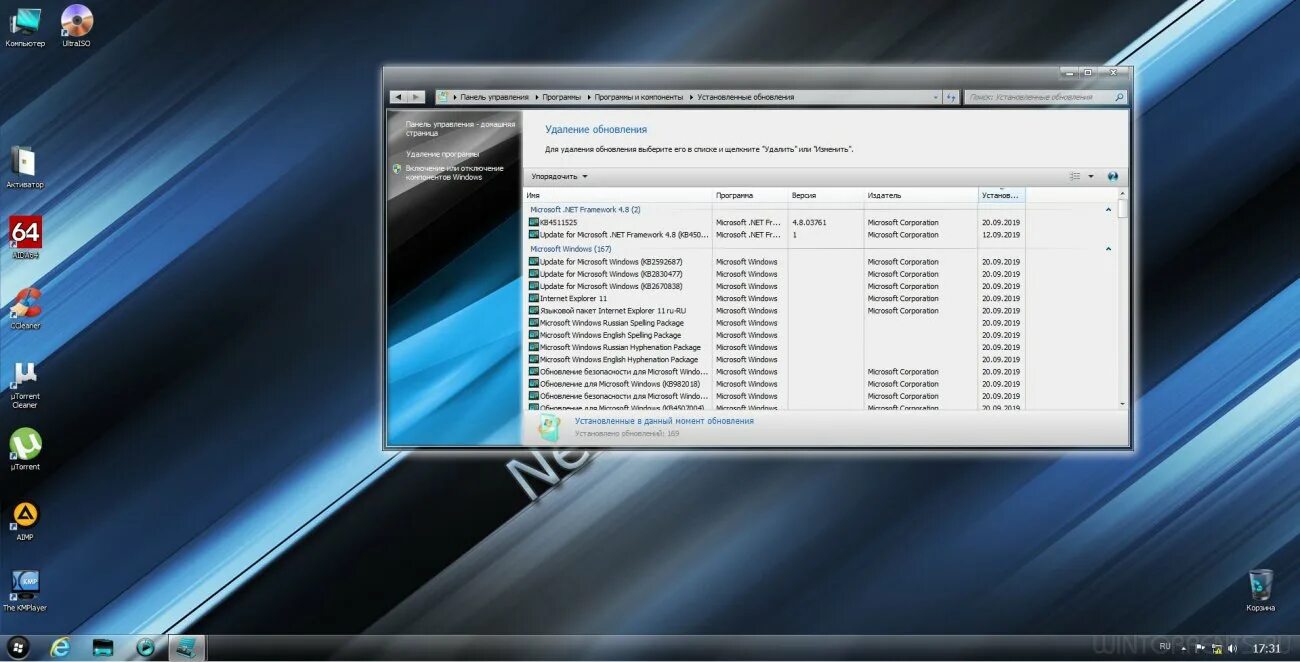
Task: Launch Internet Explorer from the taskbar
Action: (x=61, y=648)
